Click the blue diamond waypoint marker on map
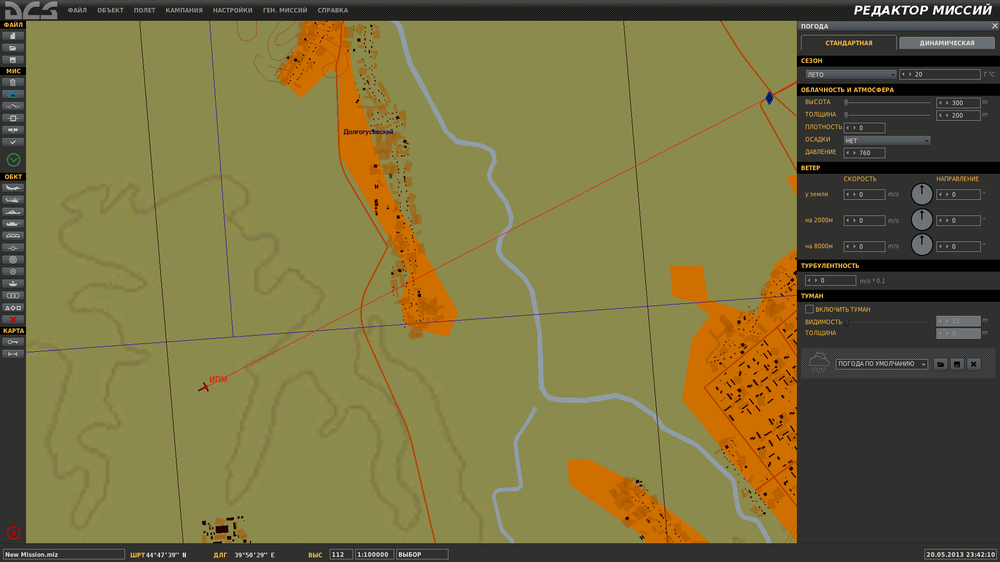The height and width of the screenshot is (562, 1000). [x=769, y=98]
